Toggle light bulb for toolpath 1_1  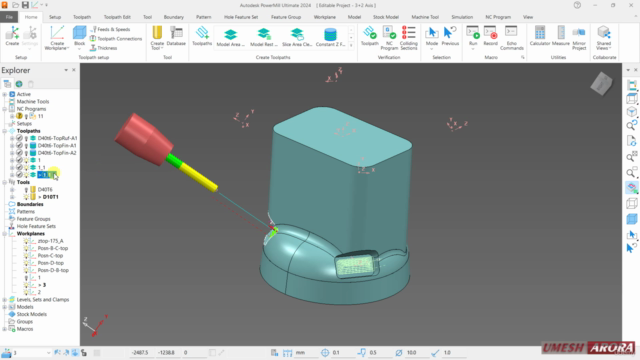point(26,168)
